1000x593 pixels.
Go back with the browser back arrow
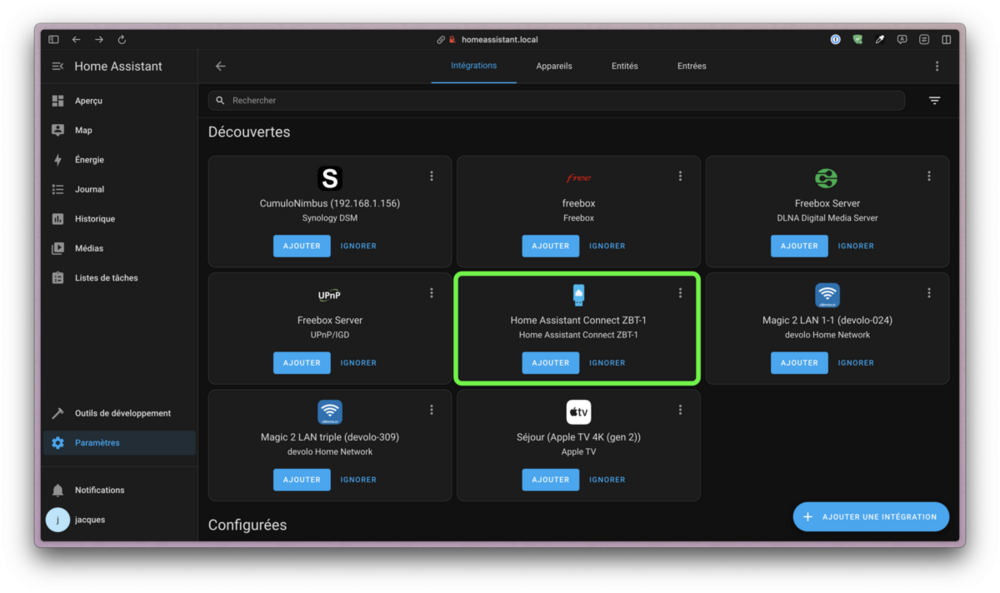77,40
